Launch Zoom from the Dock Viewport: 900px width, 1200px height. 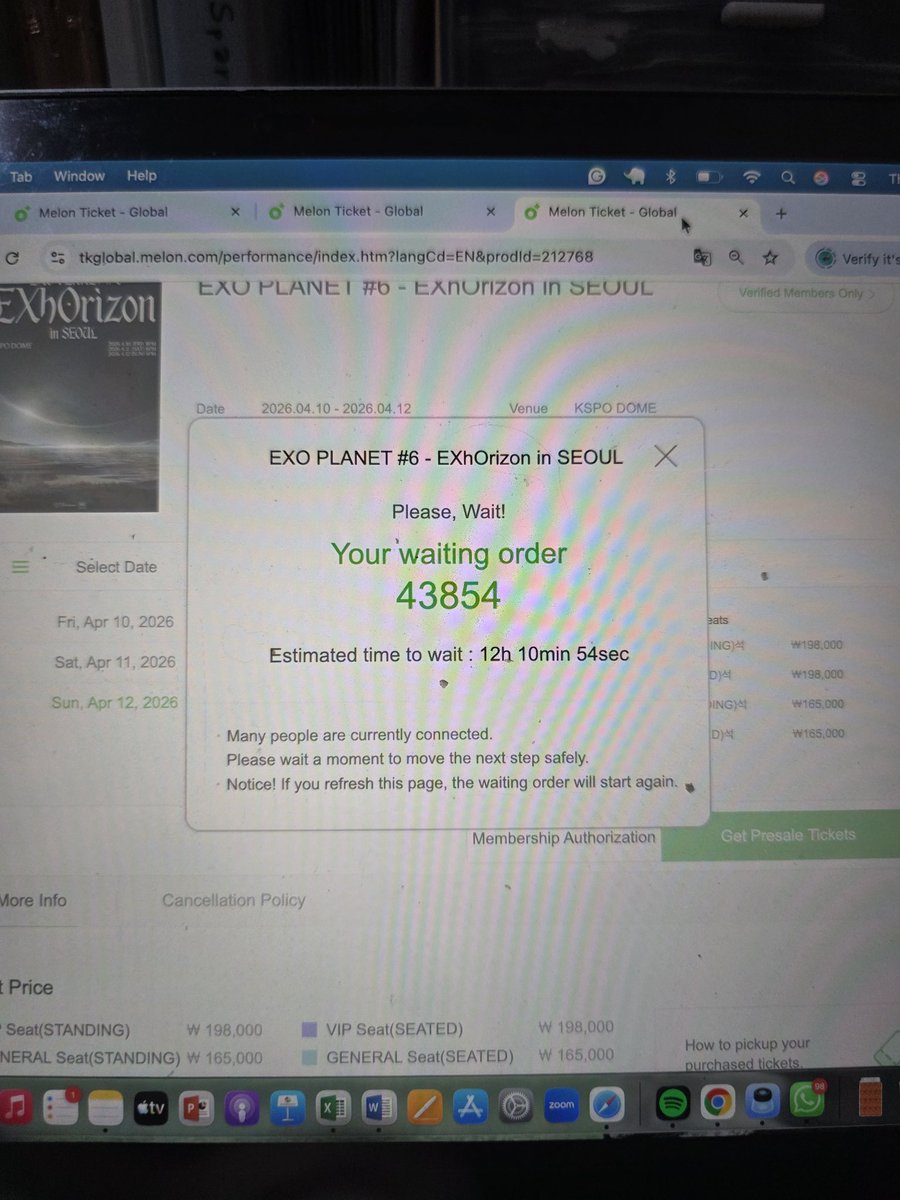(561, 1105)
